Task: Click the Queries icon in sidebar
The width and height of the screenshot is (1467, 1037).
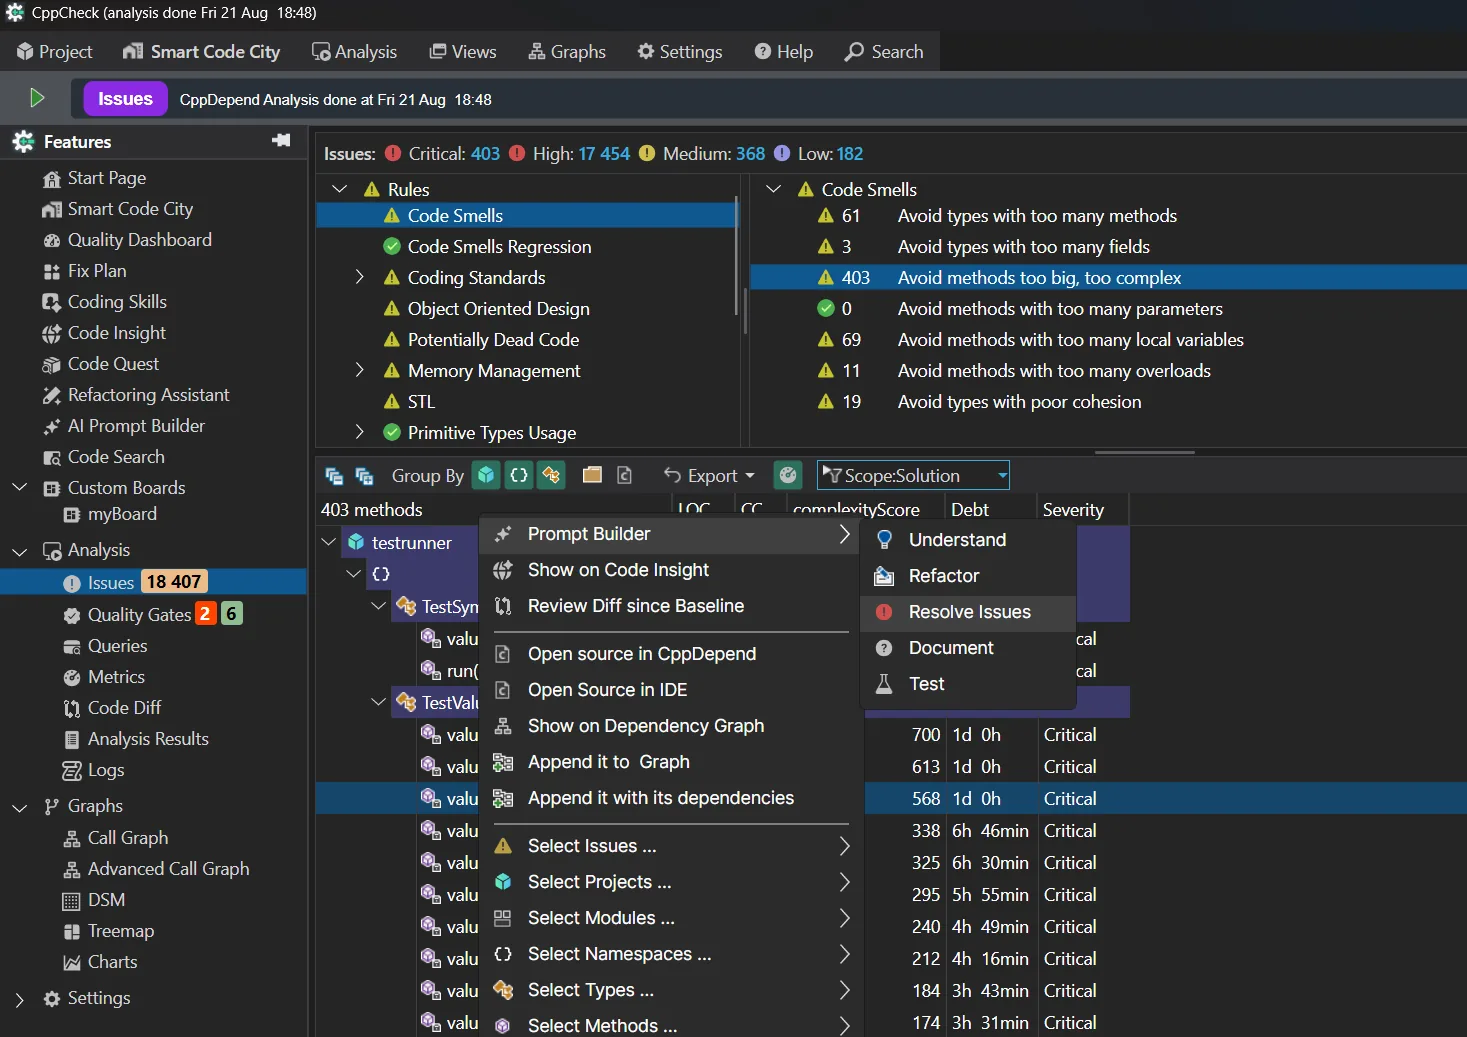Action: coord(72,647)
